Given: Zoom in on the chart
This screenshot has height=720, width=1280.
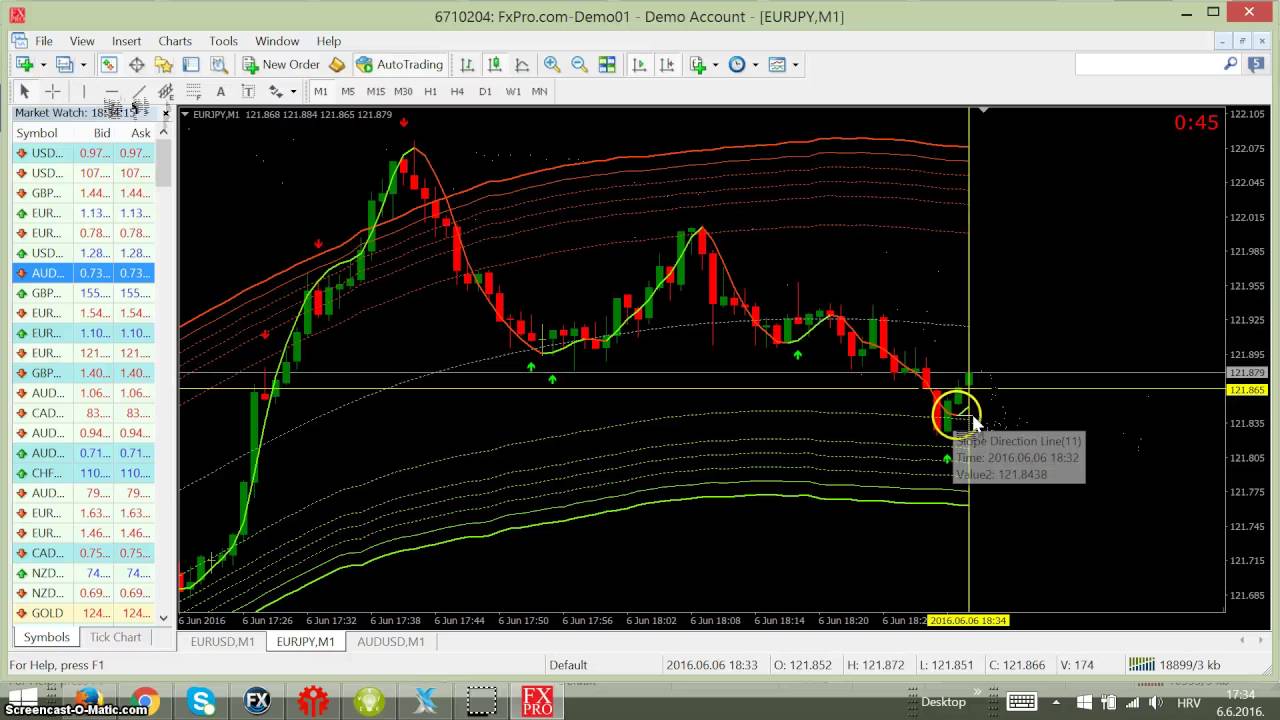Looking at the screenshot, I should [551, 64].
